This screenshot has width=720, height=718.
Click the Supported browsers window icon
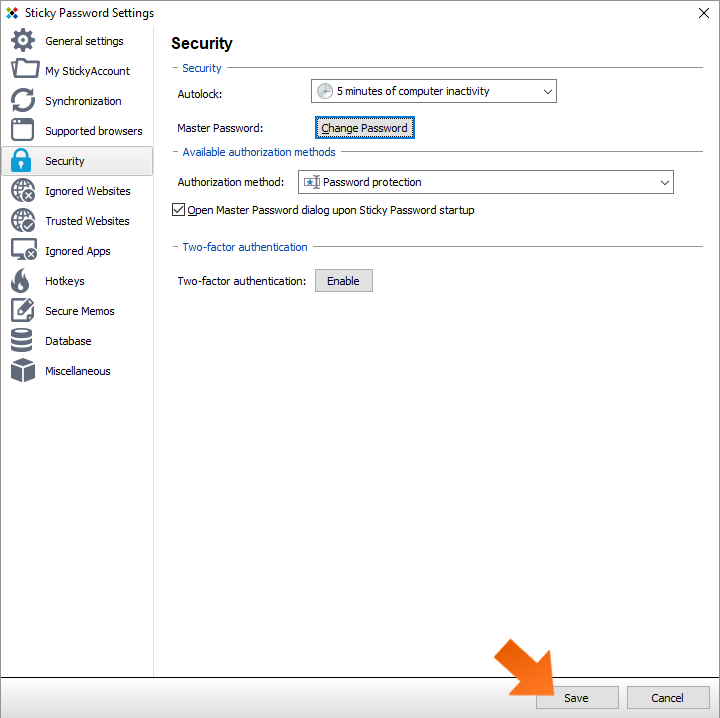pos(22,130)
